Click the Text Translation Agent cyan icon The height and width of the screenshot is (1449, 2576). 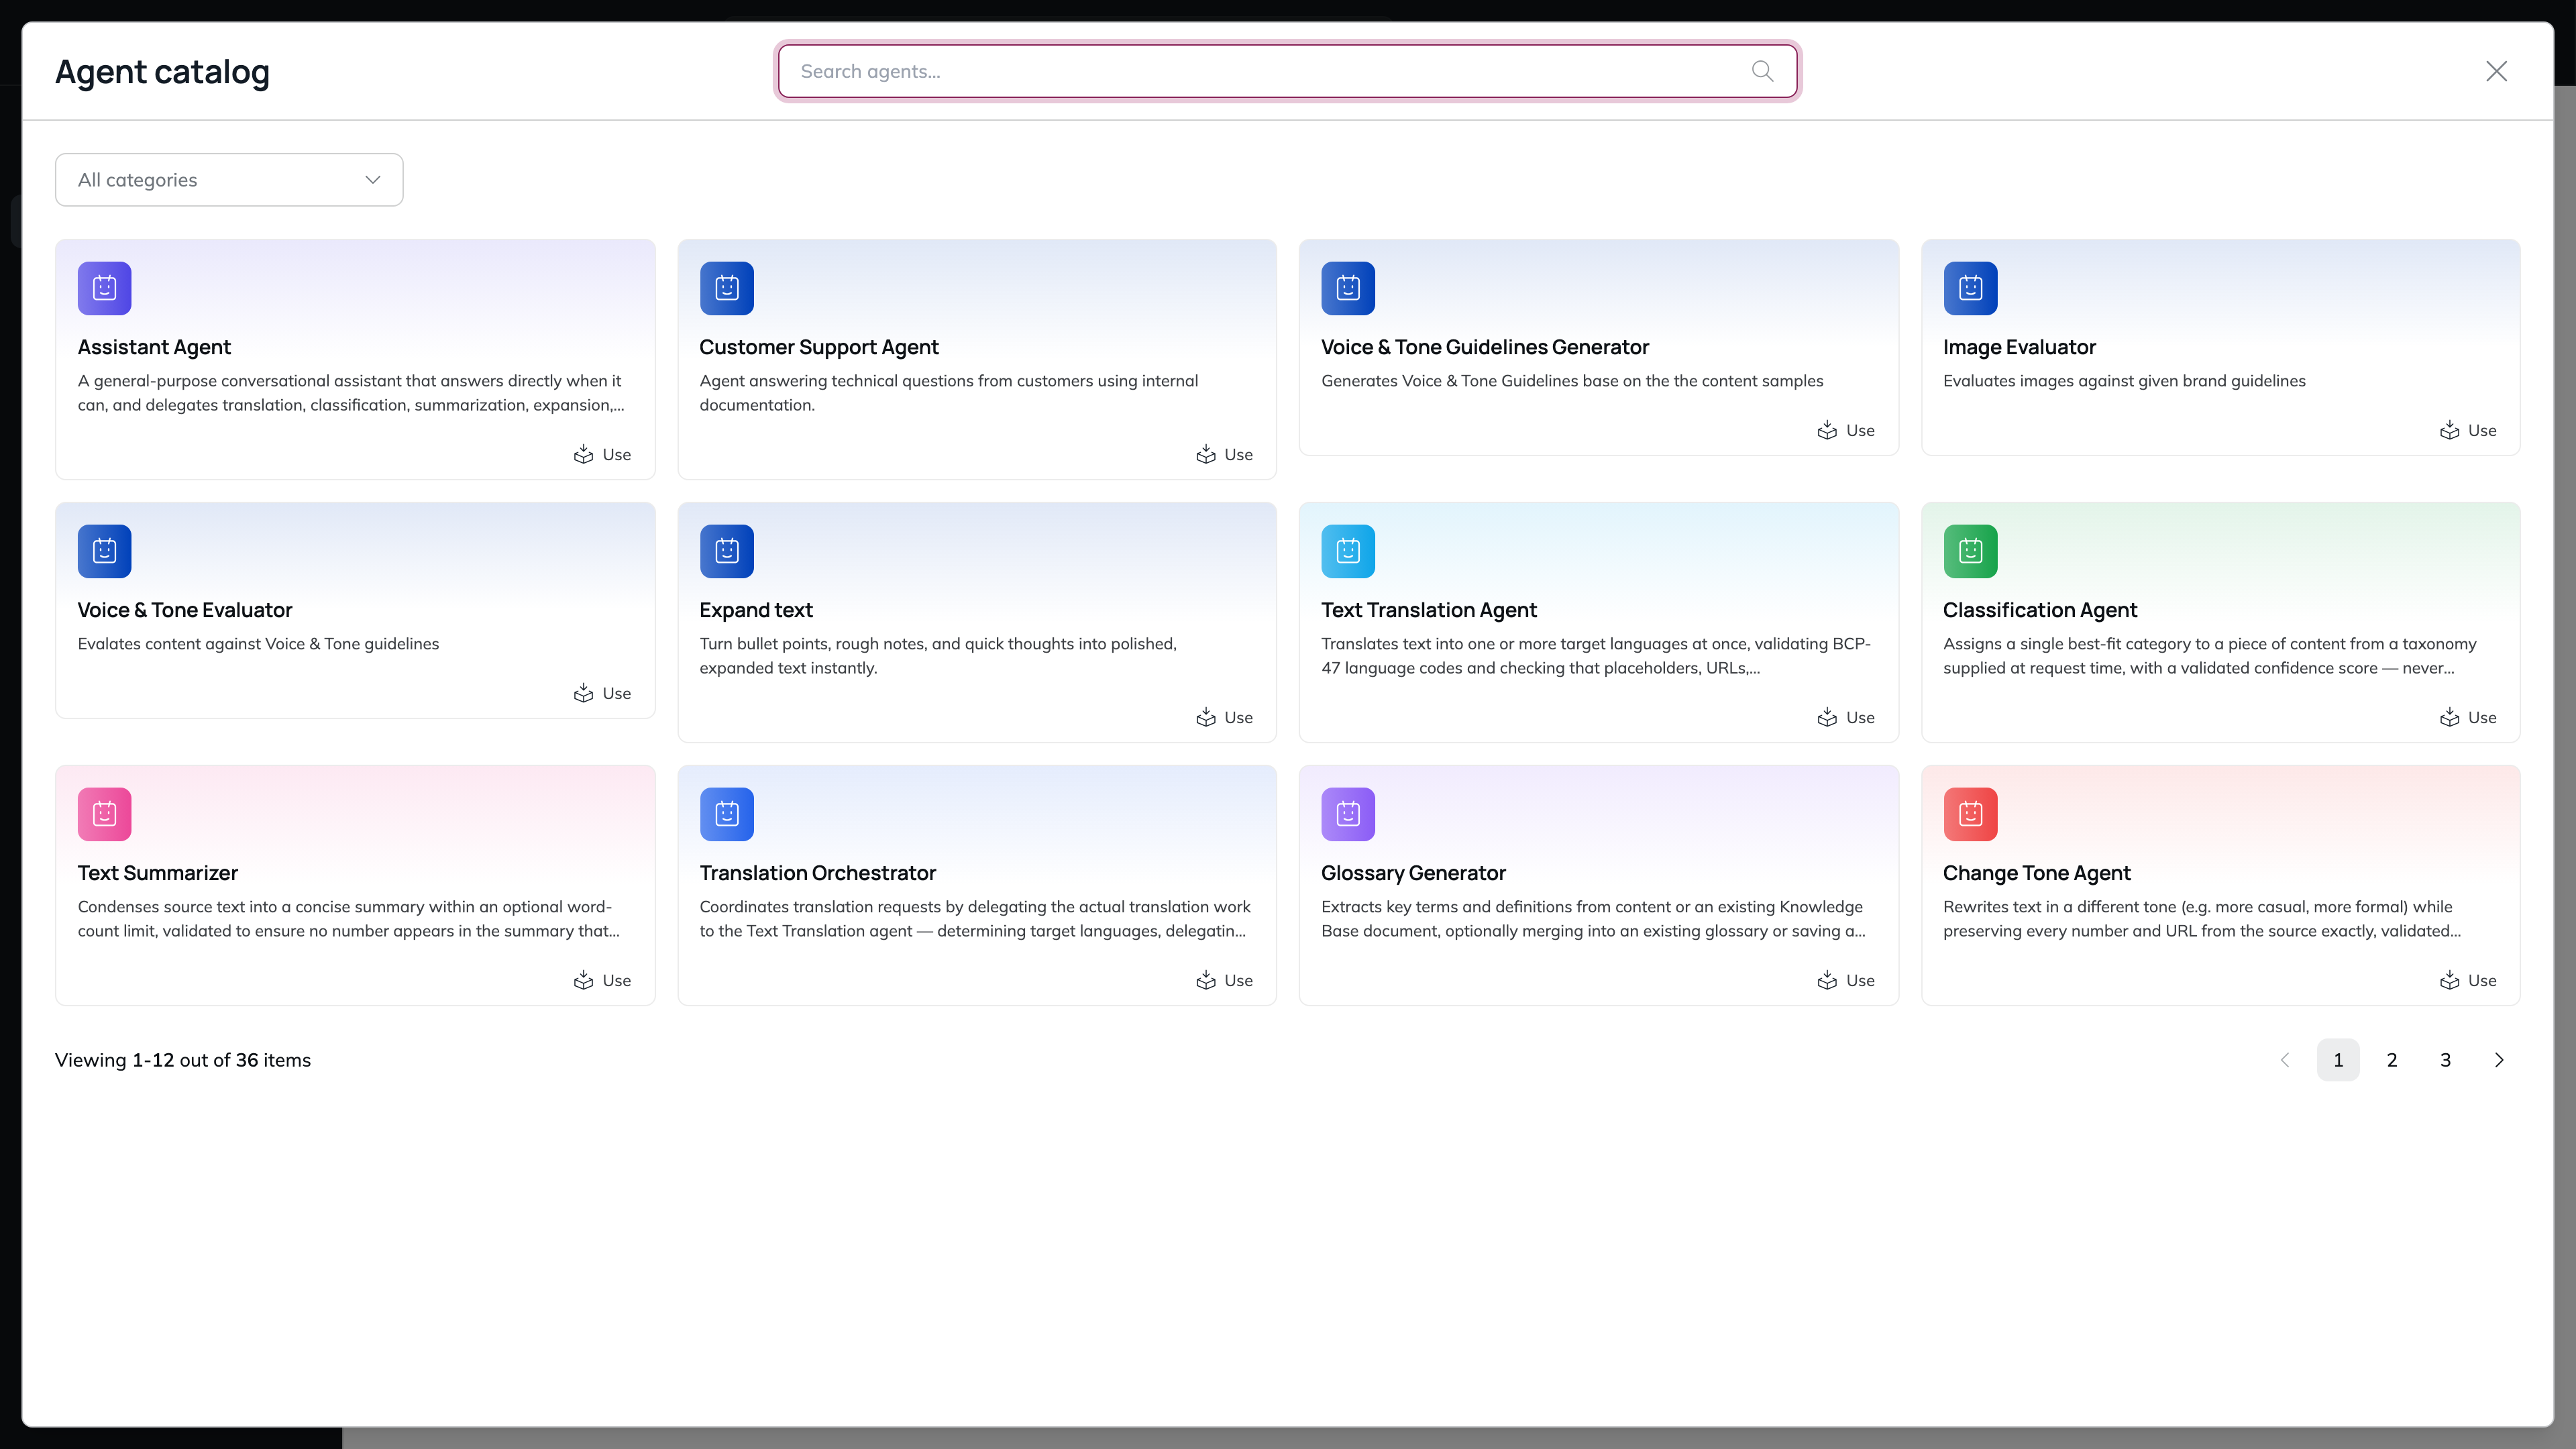point(1348,551)
